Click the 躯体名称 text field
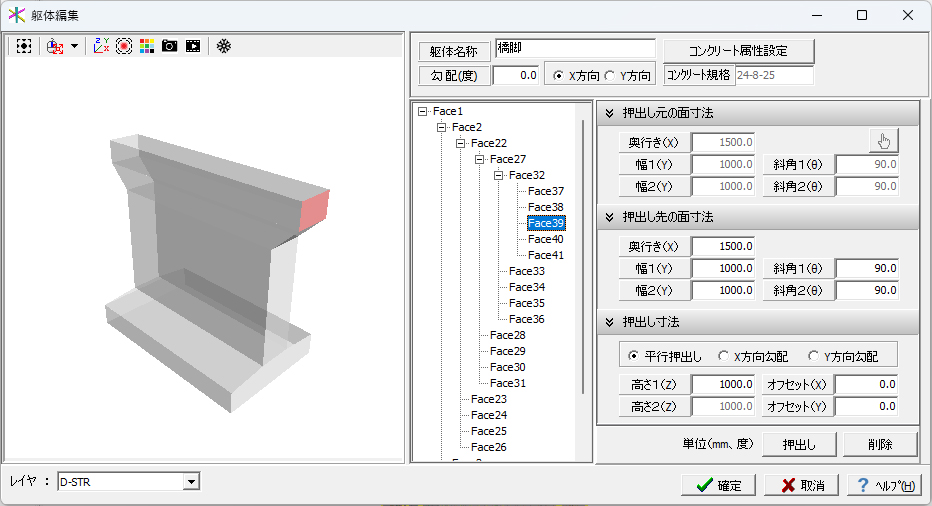932x506 pixels. tap(575, 49)
